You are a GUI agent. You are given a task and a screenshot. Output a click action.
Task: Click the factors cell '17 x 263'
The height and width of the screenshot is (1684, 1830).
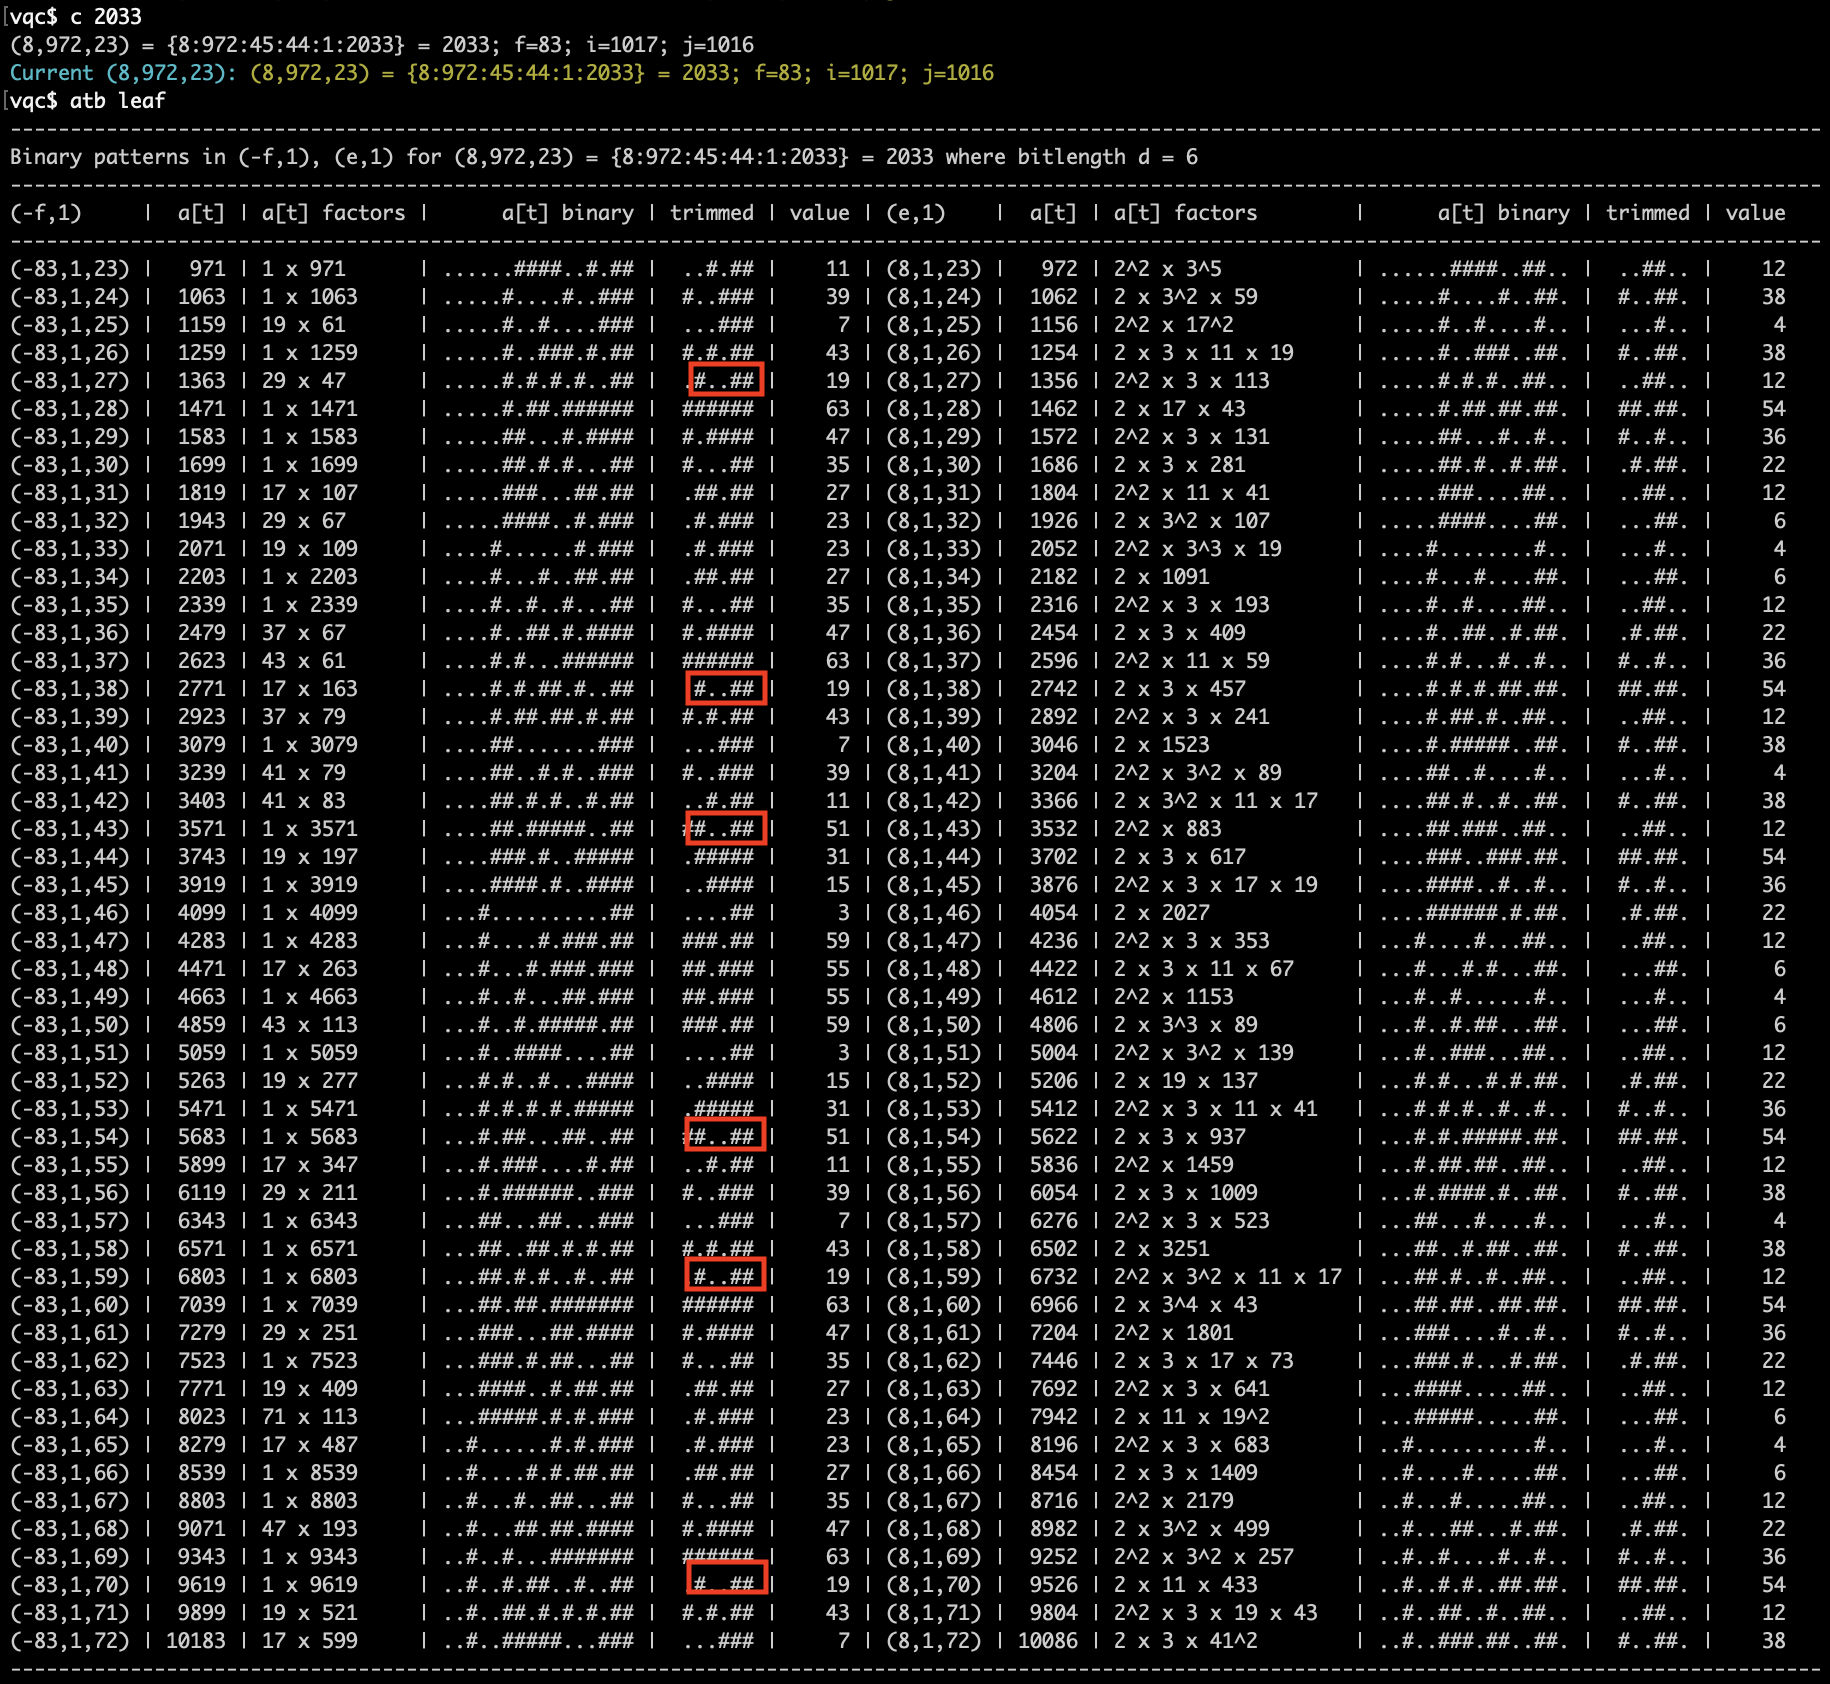coord(310,969)
